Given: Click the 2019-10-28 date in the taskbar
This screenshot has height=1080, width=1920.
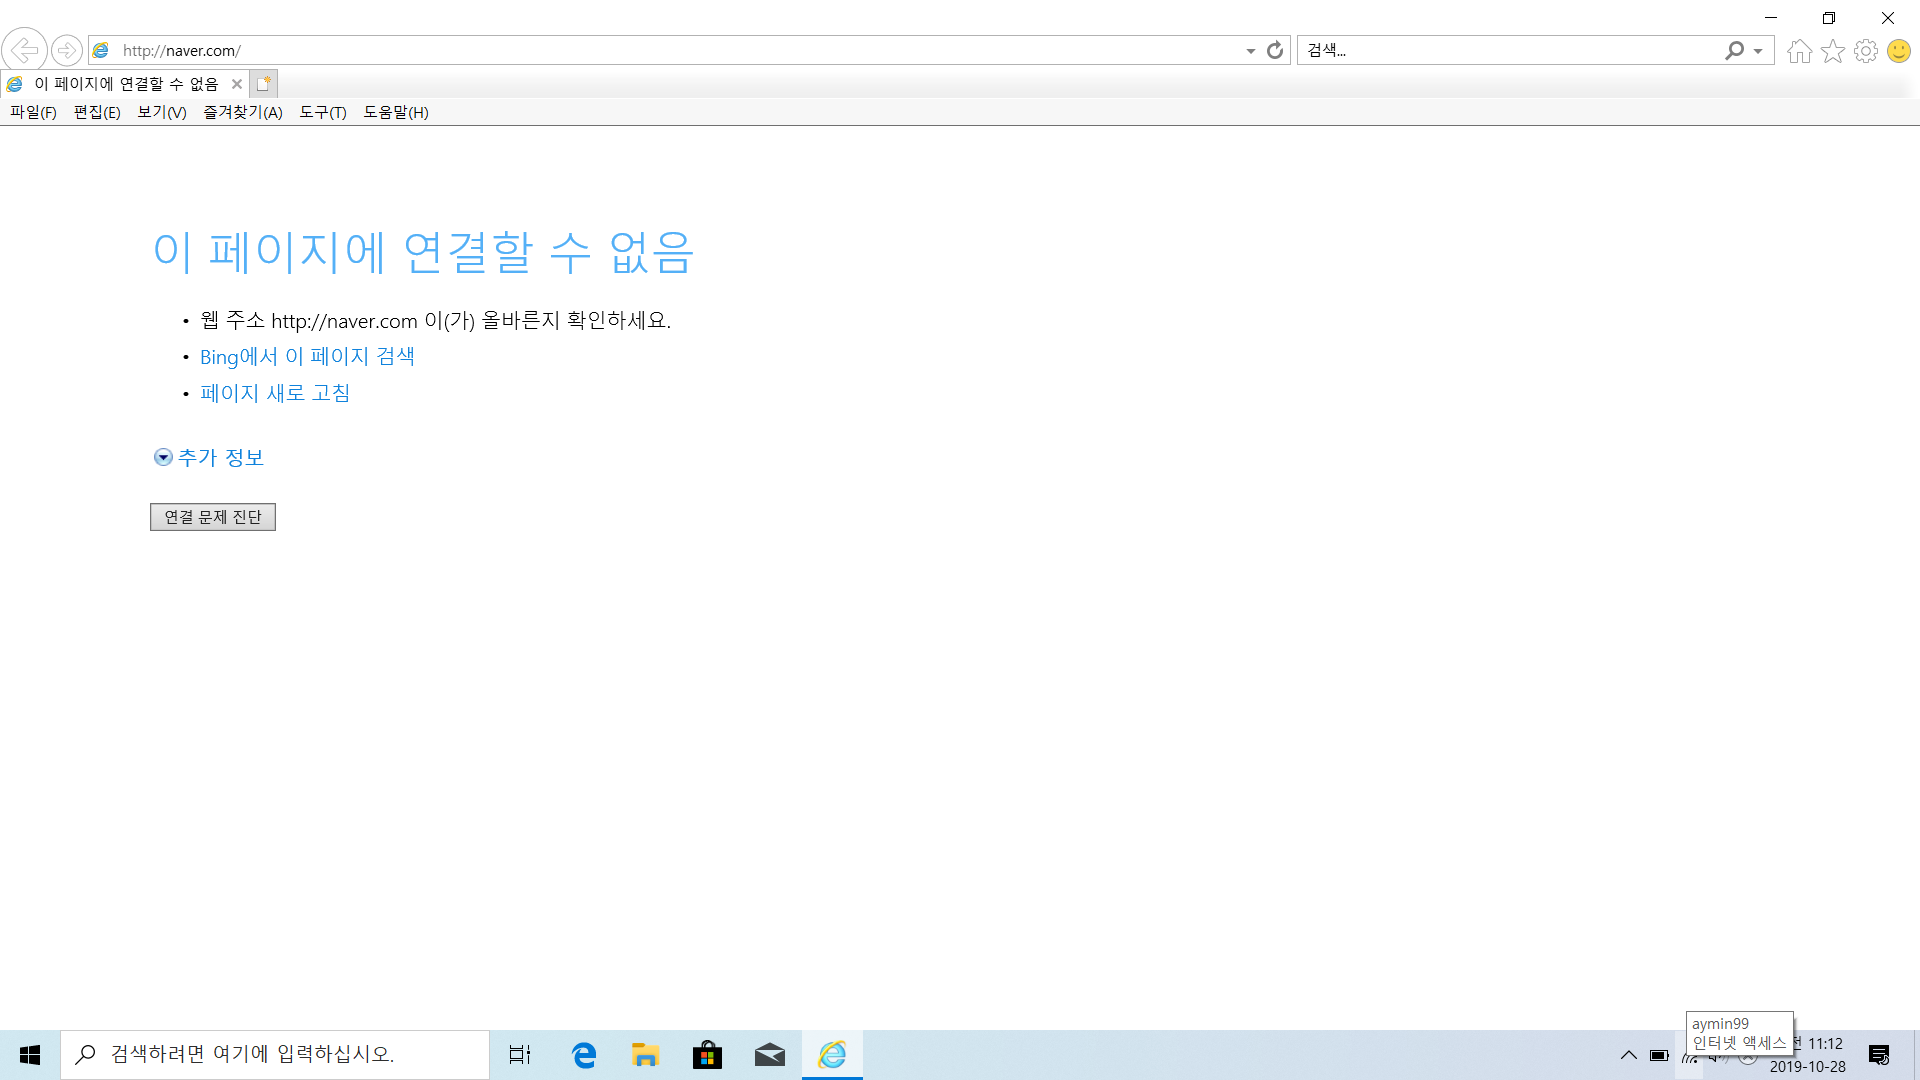Looking at the screenshot, I should (1808, 1067).
